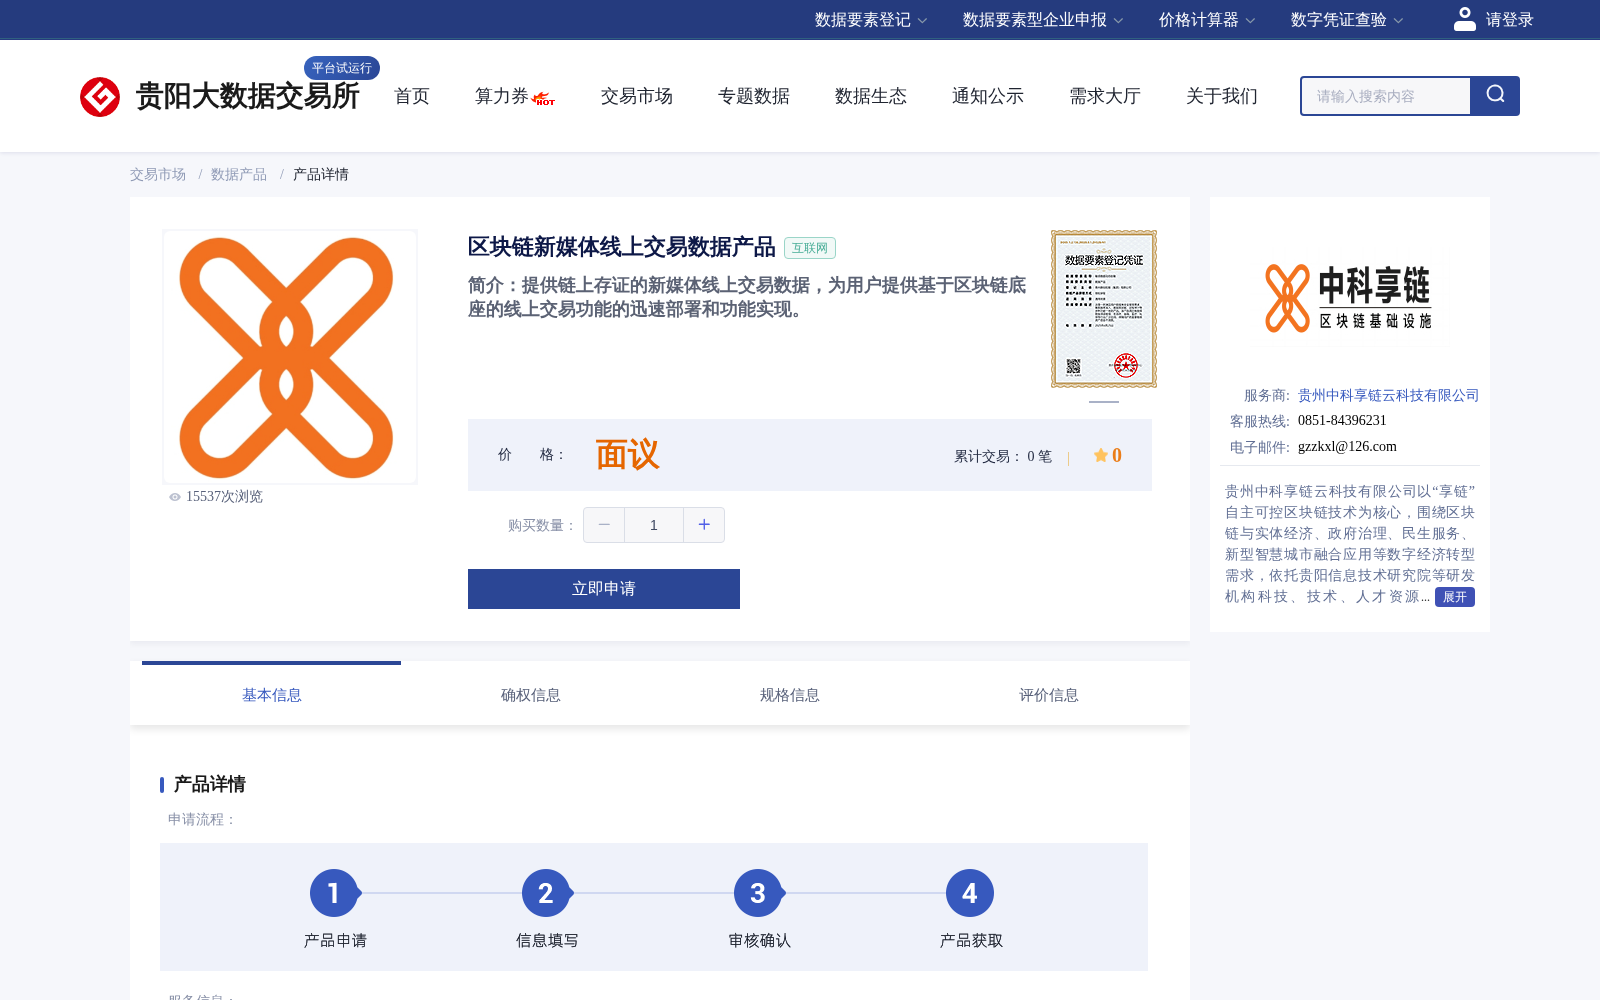Click the 累计交易 0 笔 text
This screenshot has height=1000, width=1600.
[x=1003, y=457]
